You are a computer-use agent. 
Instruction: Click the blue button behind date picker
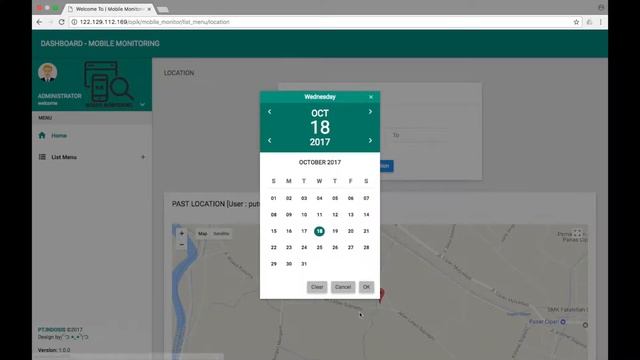[386, 166]
